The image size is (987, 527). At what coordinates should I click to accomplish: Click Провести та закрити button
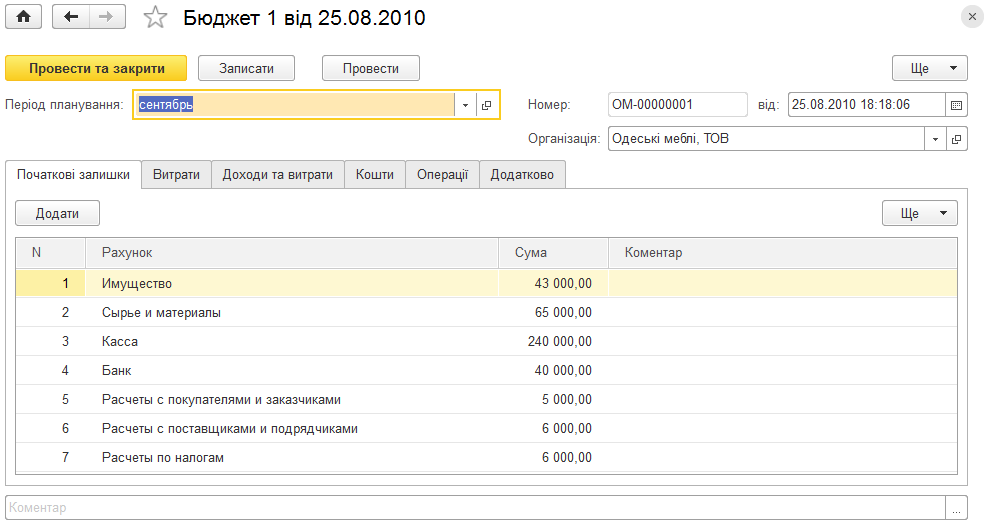coord(96,68)
